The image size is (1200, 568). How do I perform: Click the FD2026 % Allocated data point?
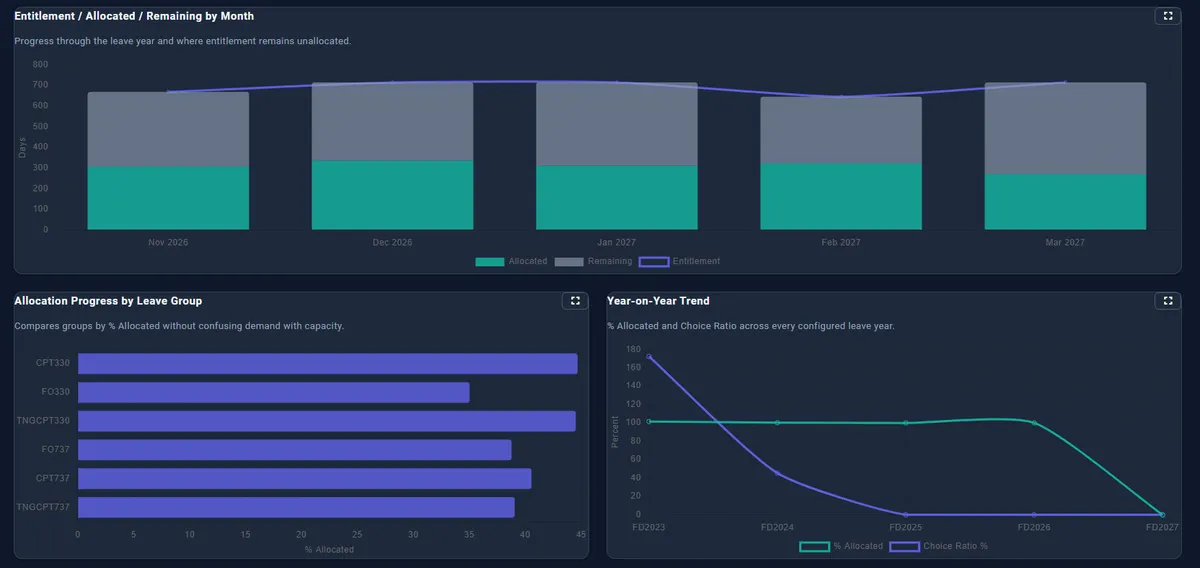pyautogui.click(x=1034, y=422)
